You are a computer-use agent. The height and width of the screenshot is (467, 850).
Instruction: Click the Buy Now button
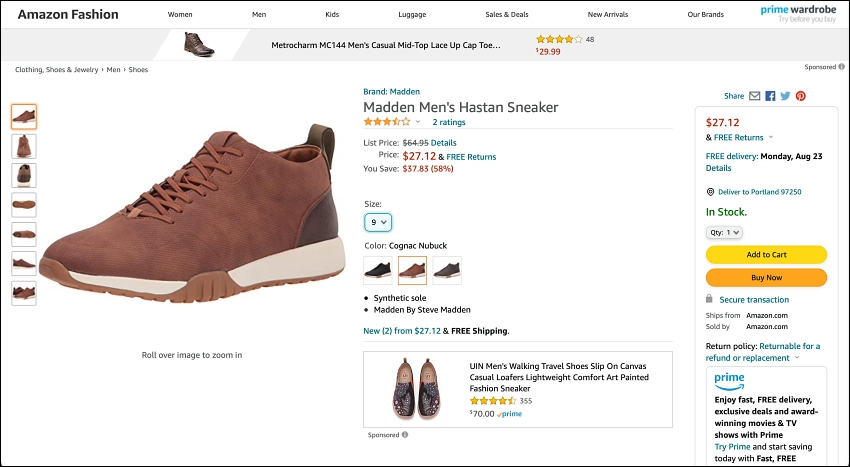pos(767,277)
